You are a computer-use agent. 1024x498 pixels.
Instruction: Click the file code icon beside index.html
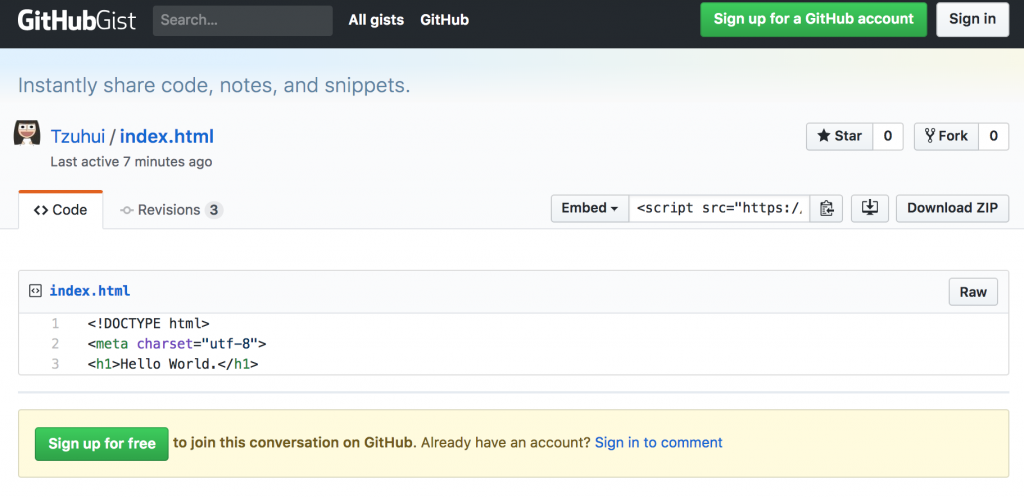35,291
